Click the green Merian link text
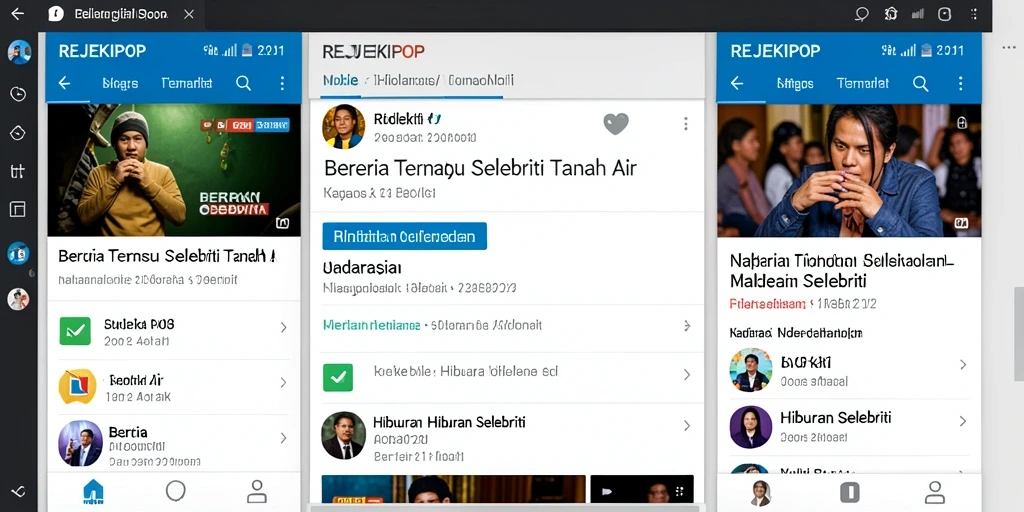Screen dimensions: 1024x512 pyautogui.click(x=372, y=325)
